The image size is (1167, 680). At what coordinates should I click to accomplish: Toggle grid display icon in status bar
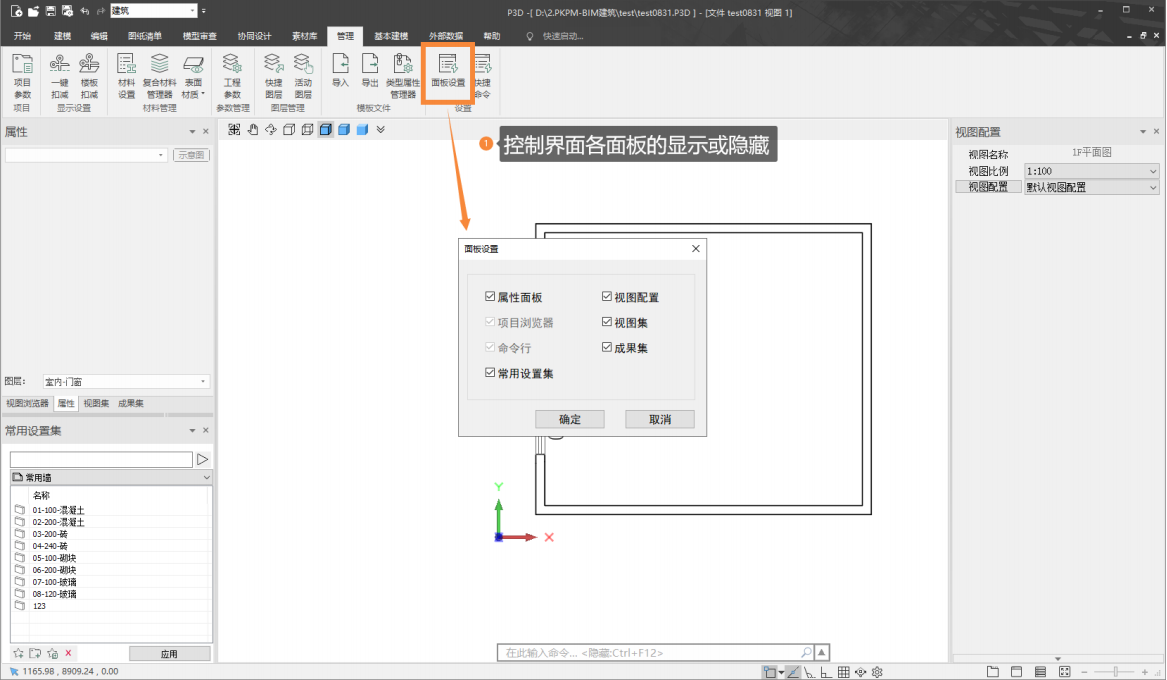tap(843, 672)
